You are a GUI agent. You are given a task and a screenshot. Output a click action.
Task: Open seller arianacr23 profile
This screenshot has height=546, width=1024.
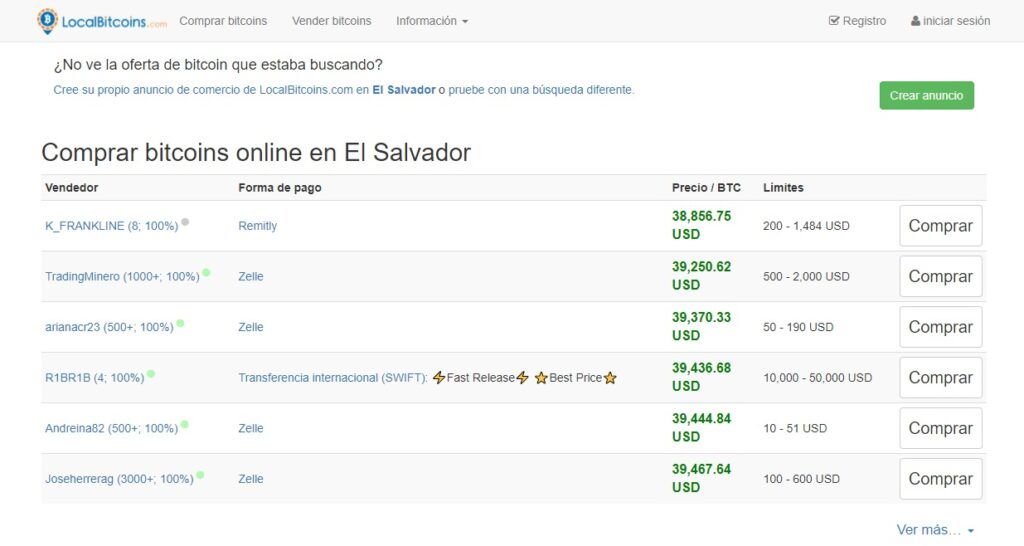[x=109, y=327]
